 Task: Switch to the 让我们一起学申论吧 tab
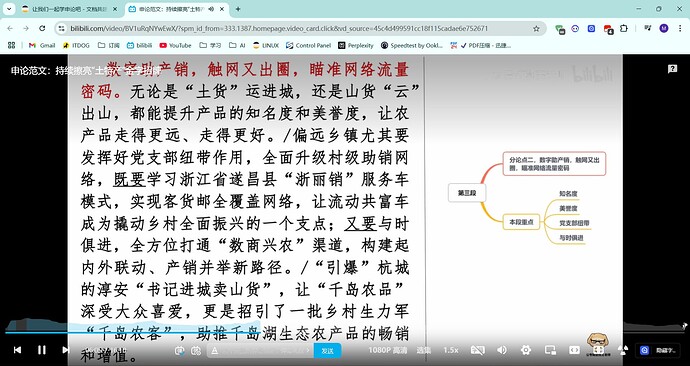coord(70,9)
